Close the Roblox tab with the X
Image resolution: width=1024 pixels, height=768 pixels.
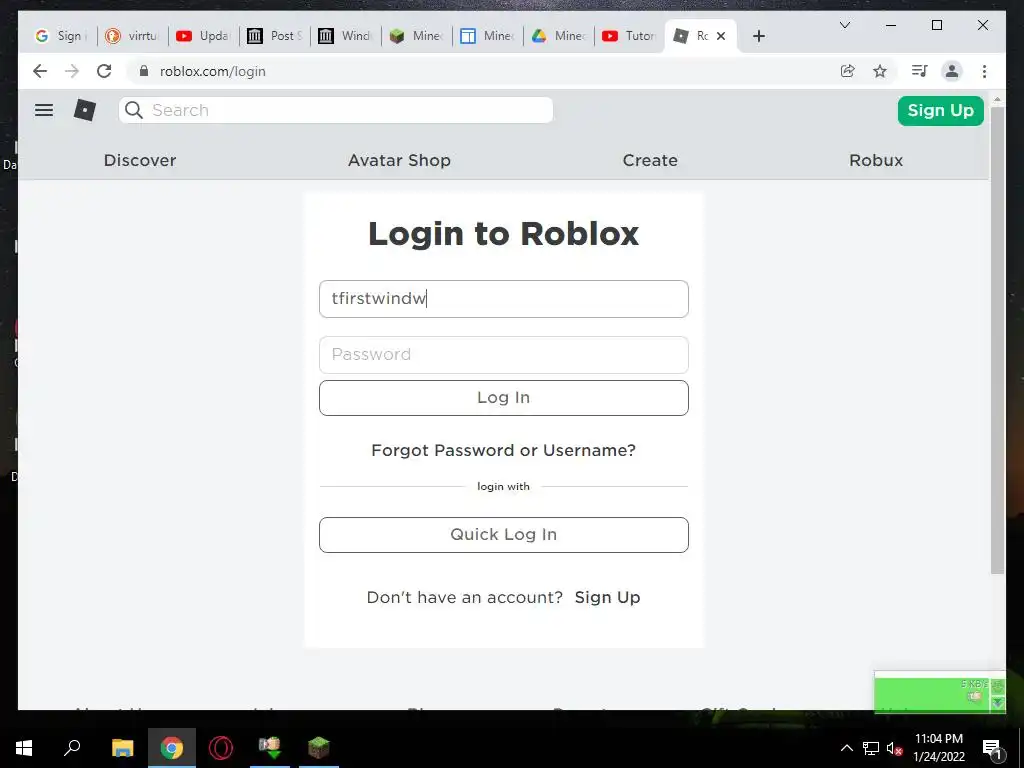point(721,36)
